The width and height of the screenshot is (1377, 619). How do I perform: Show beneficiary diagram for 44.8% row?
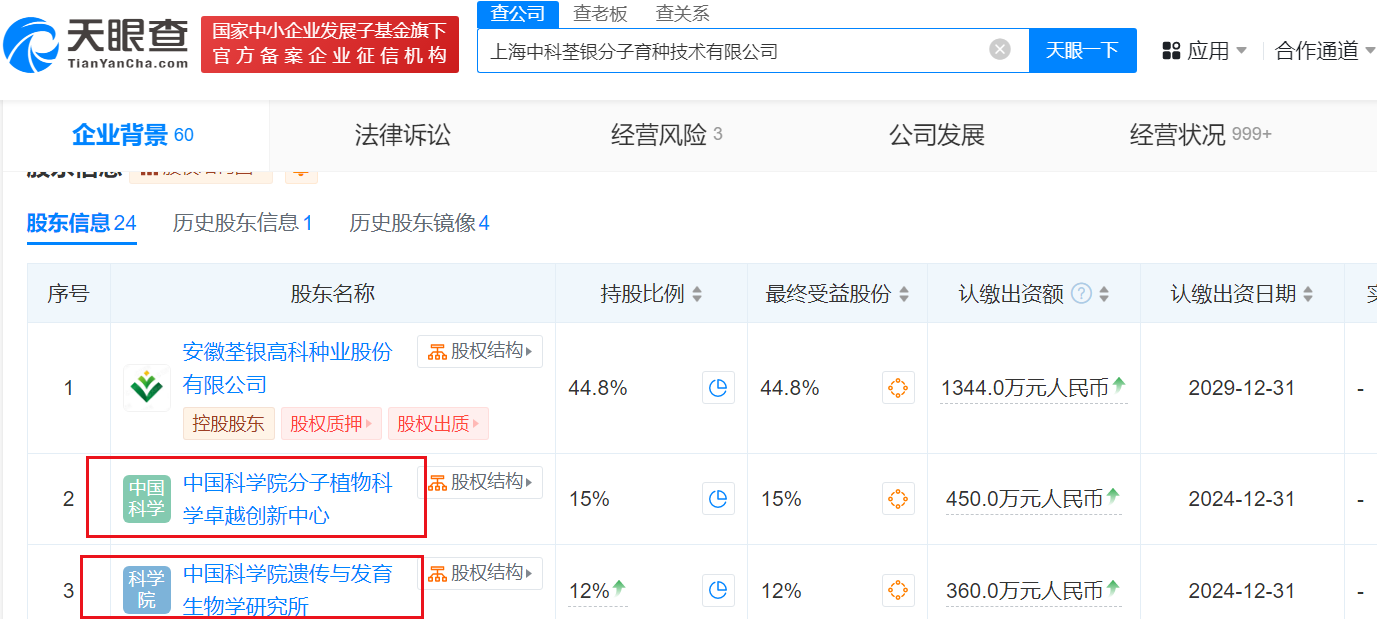tap(898, 388)
